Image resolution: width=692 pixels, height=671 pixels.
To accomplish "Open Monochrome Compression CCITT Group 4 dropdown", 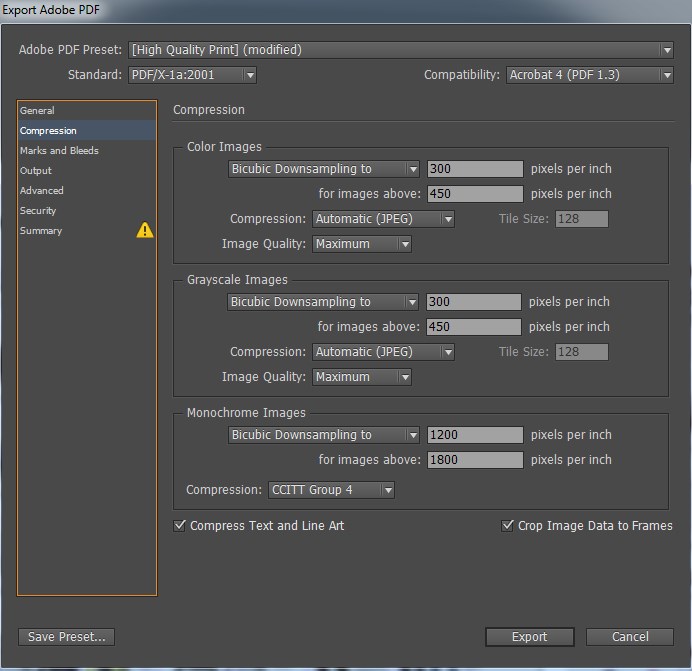I will tap(330, 490).
